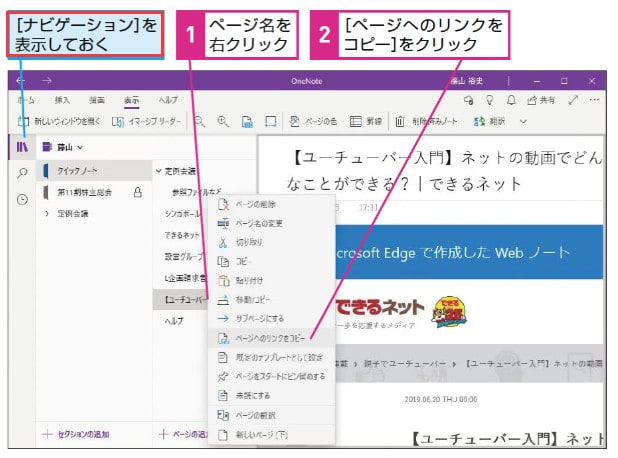Viewport: 618px width, 458px height.
Task: Click the navigation pane (books) icon
Action: [x=22, y=147]
